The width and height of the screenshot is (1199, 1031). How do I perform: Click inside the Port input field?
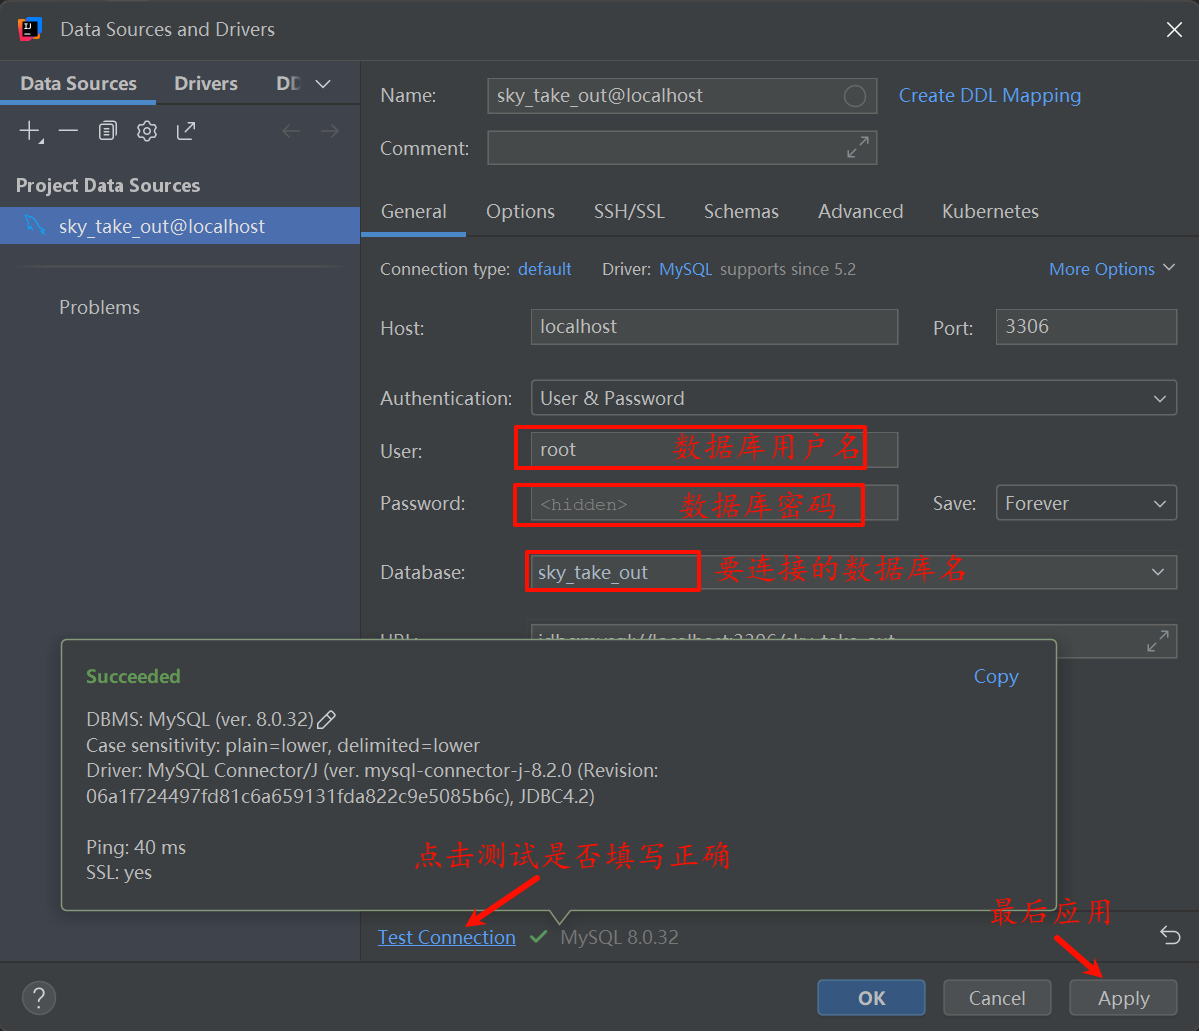[x=1085, y=326]
